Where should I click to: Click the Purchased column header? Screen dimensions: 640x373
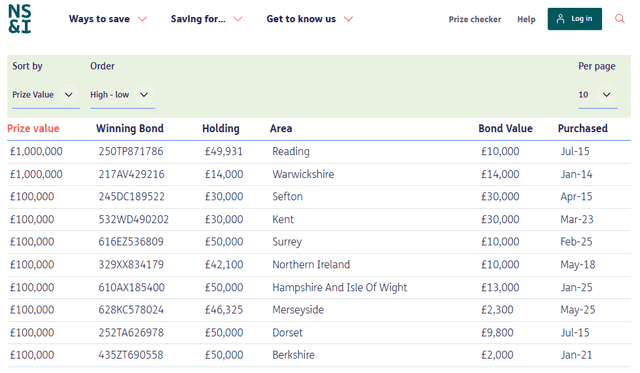[583, 129]
